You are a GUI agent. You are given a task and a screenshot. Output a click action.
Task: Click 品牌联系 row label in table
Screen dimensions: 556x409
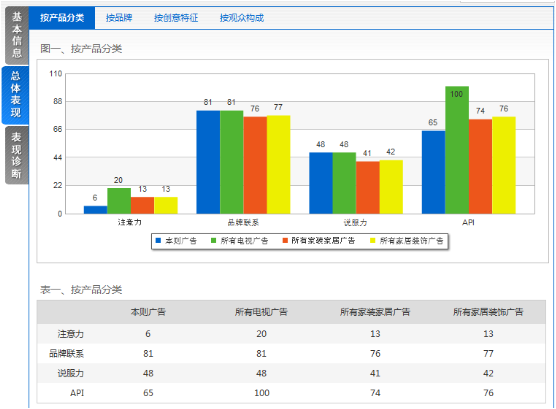click(x=66, y=354)
